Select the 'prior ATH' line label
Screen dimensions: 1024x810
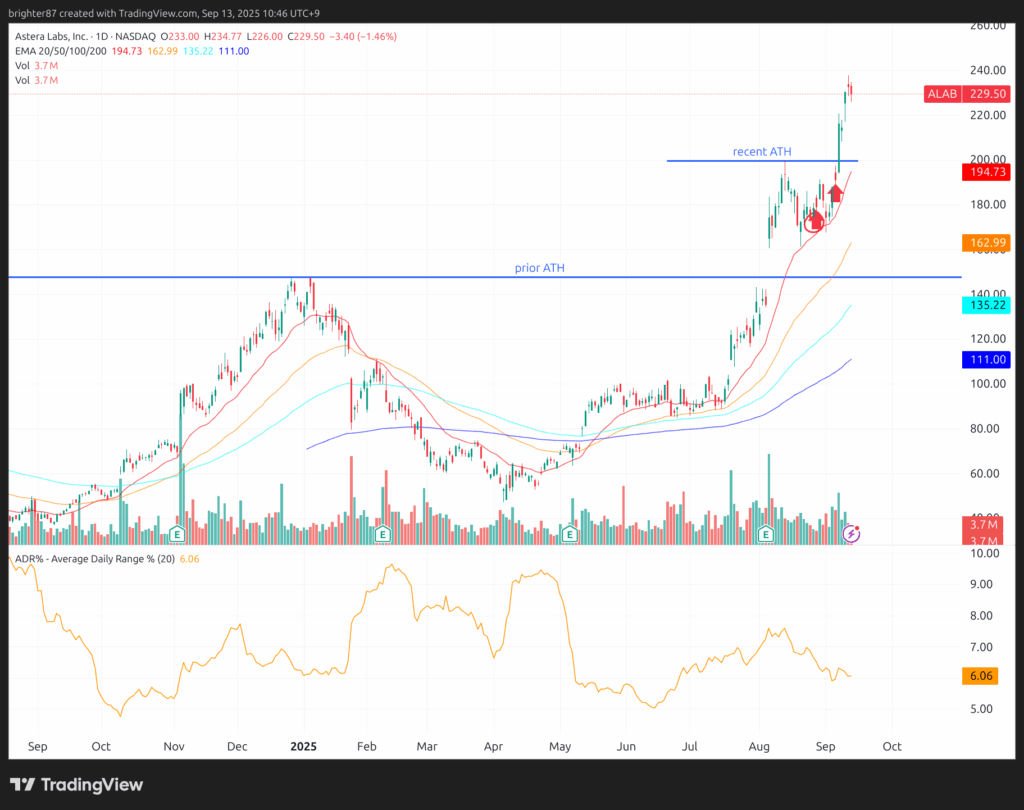pos(539,268)
